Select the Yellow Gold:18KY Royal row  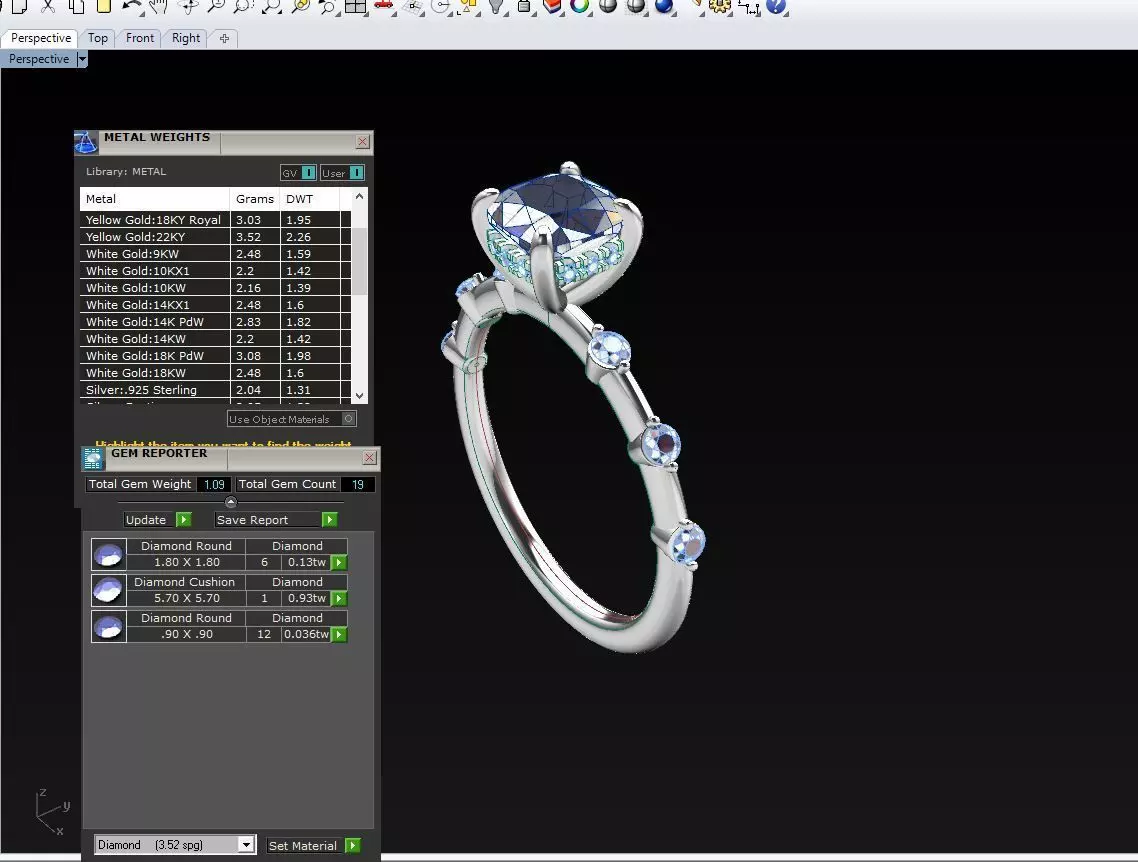click(x=215, y=220)
